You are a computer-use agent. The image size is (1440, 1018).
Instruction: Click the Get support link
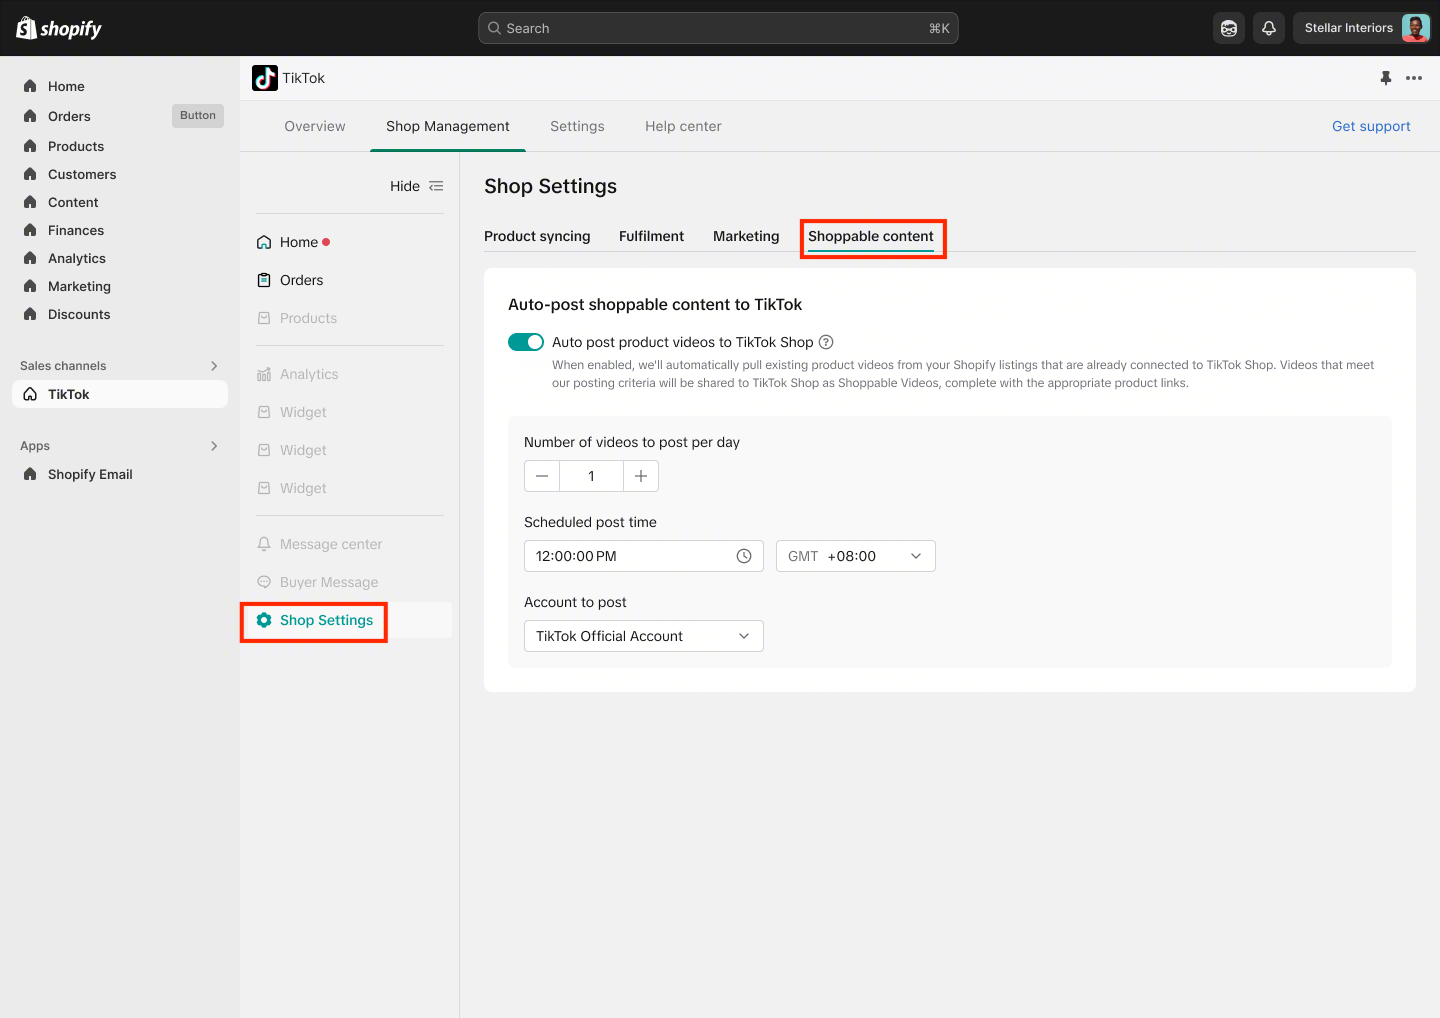tap(1371, 126)
